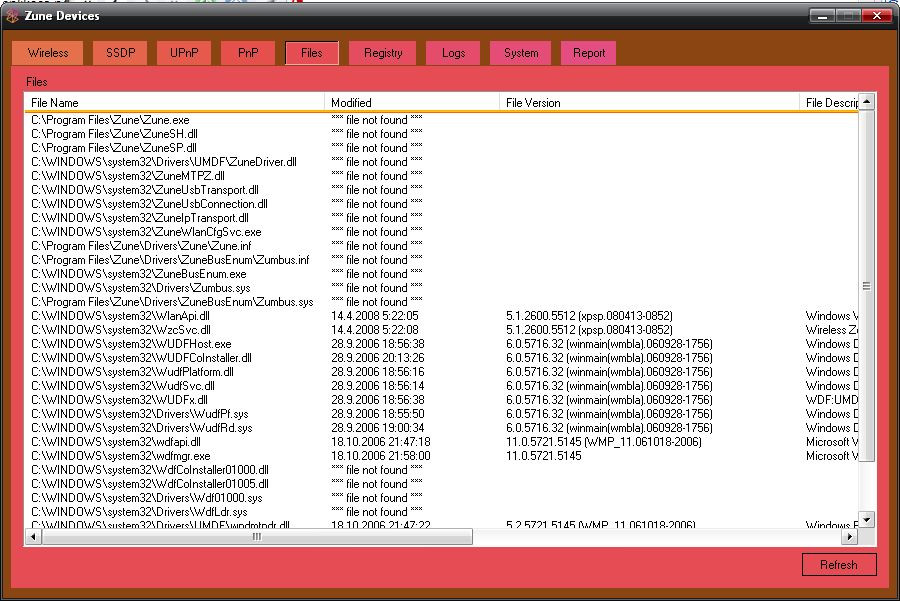
Task: Switch to the Wireless tab
Action: click(48, 53)
